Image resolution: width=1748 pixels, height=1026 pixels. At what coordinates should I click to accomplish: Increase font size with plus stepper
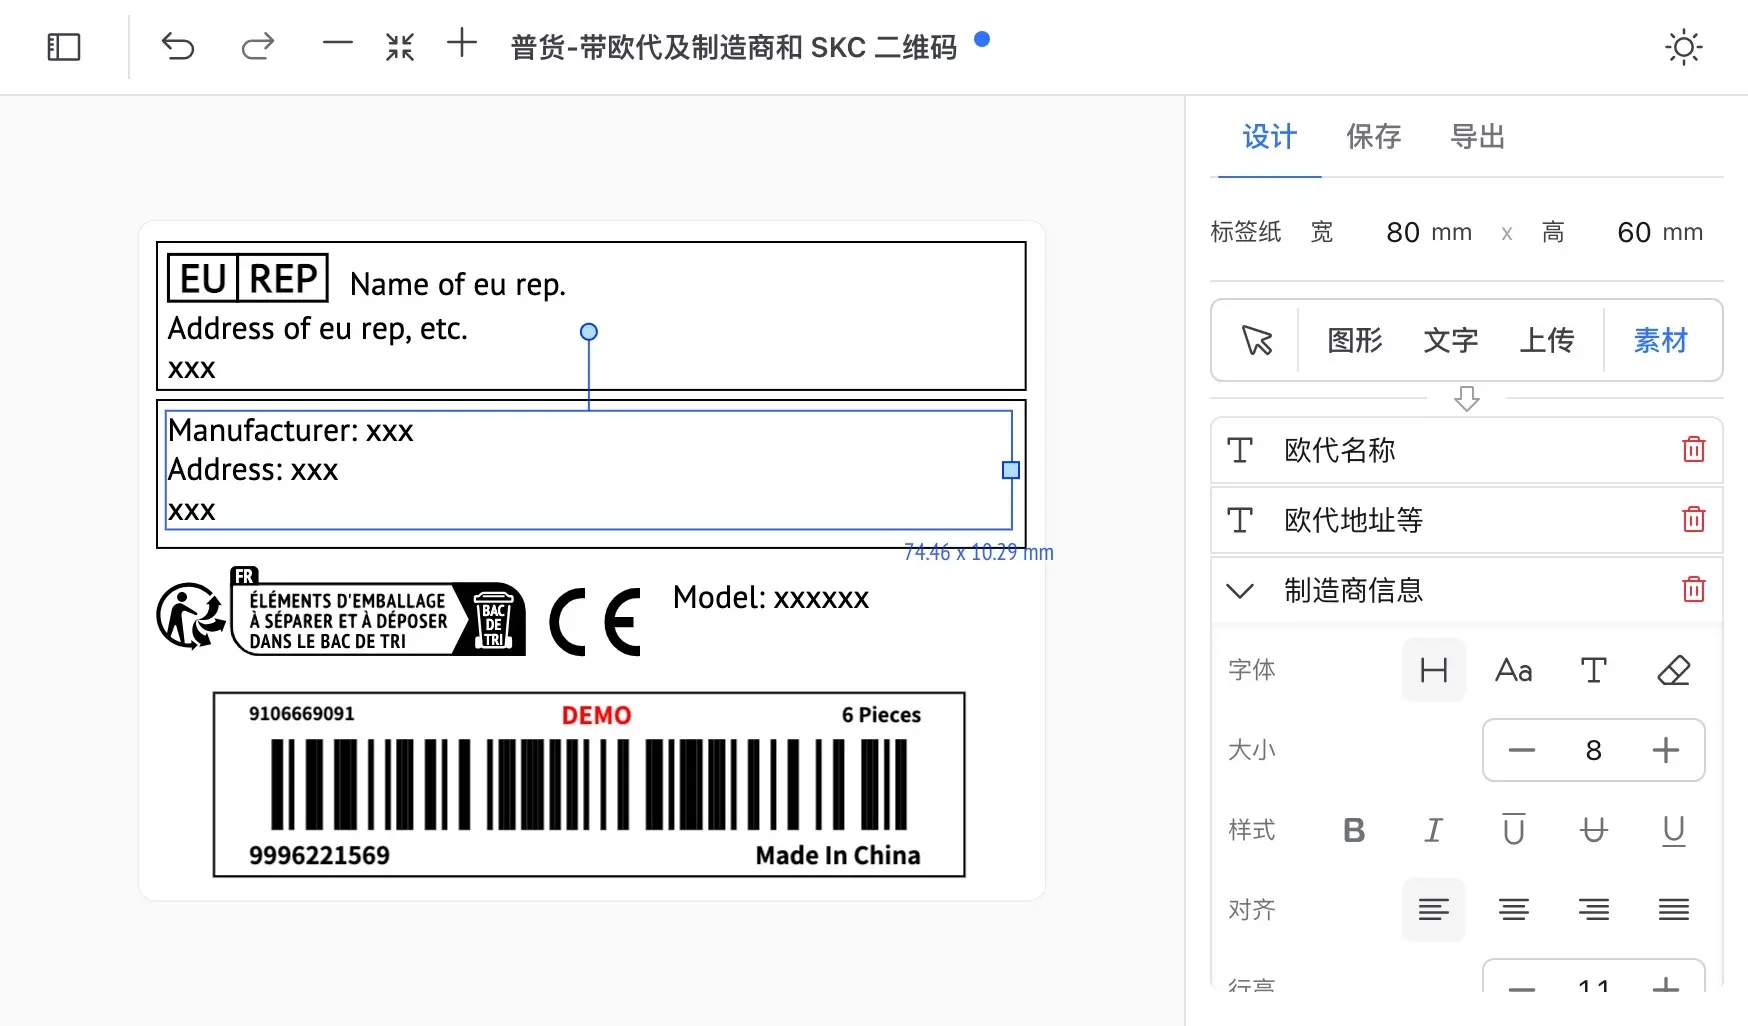[1665, 750]
